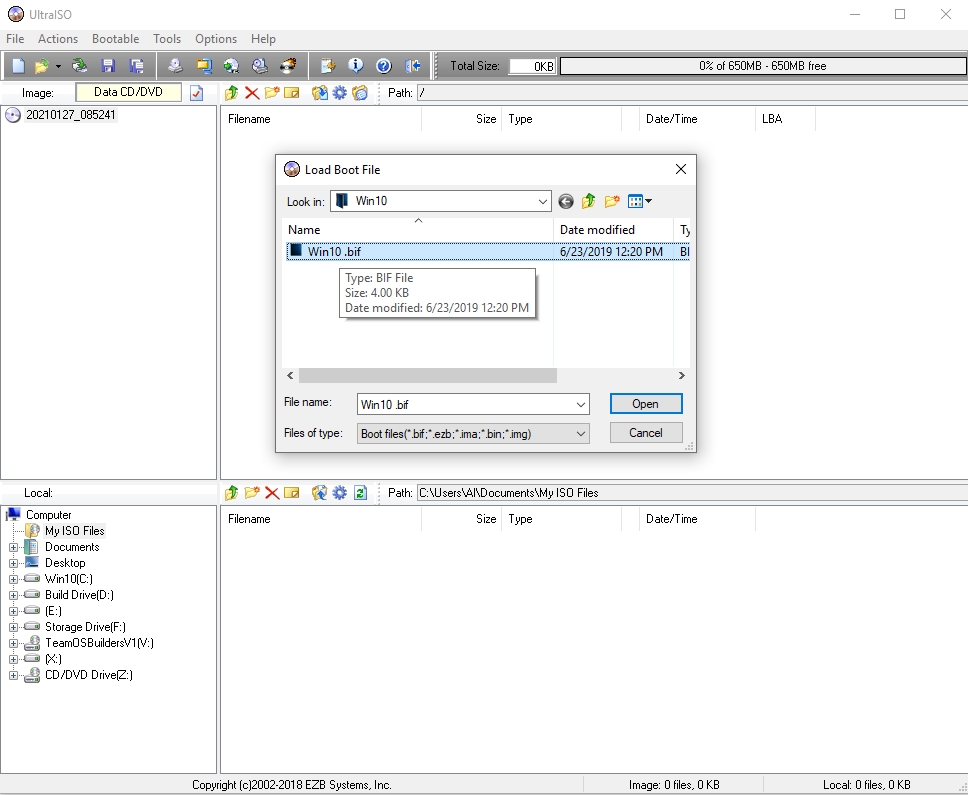Viewport: 968px width, 795px height.
Task: Open the Tools menu
Action: click(167, 39)
